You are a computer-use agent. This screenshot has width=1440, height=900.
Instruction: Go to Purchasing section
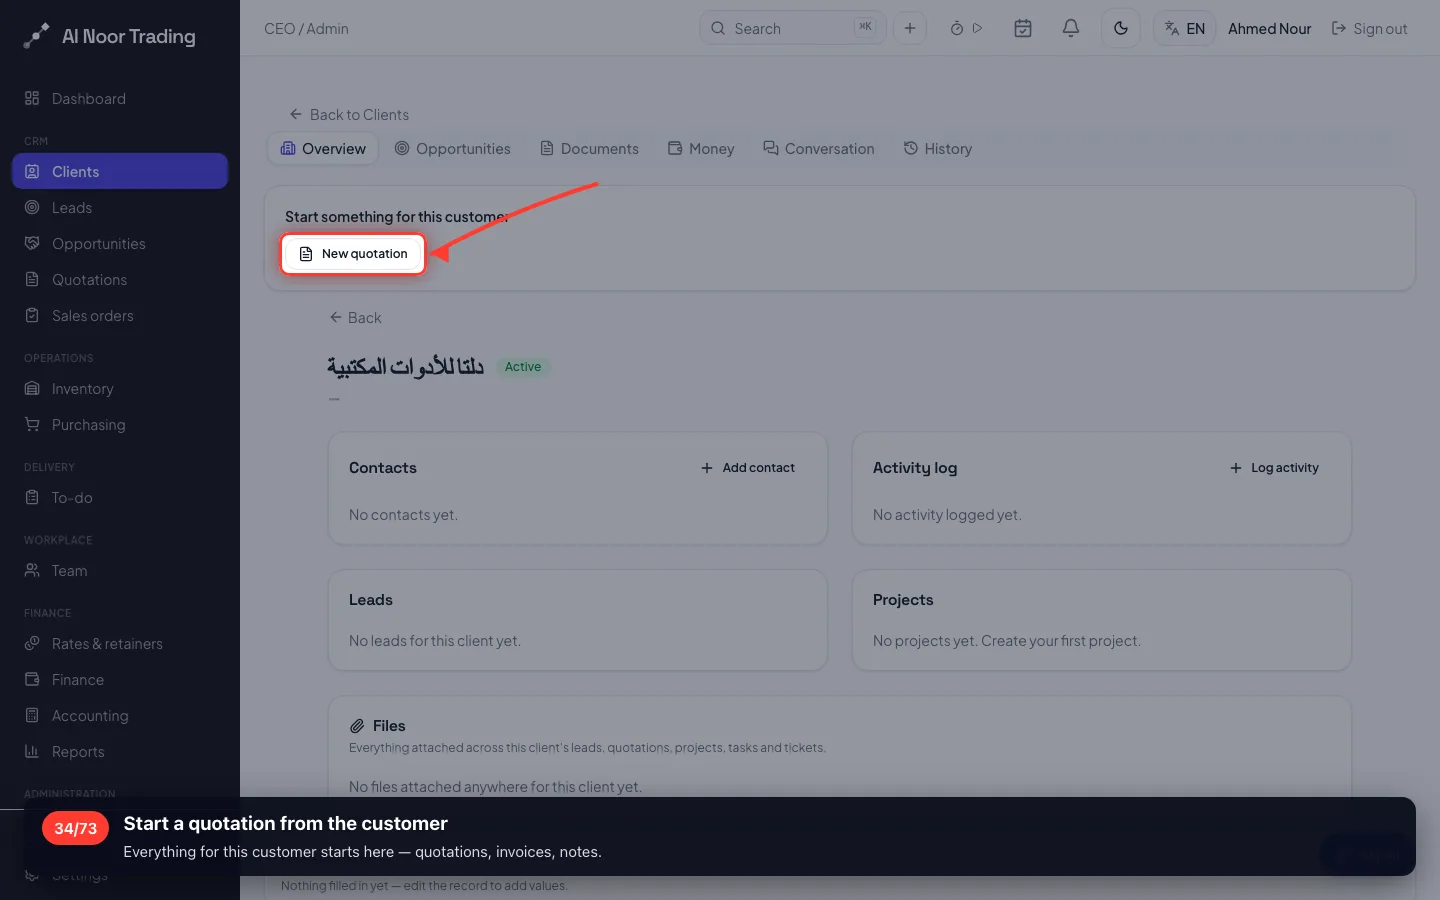(120, 424)
